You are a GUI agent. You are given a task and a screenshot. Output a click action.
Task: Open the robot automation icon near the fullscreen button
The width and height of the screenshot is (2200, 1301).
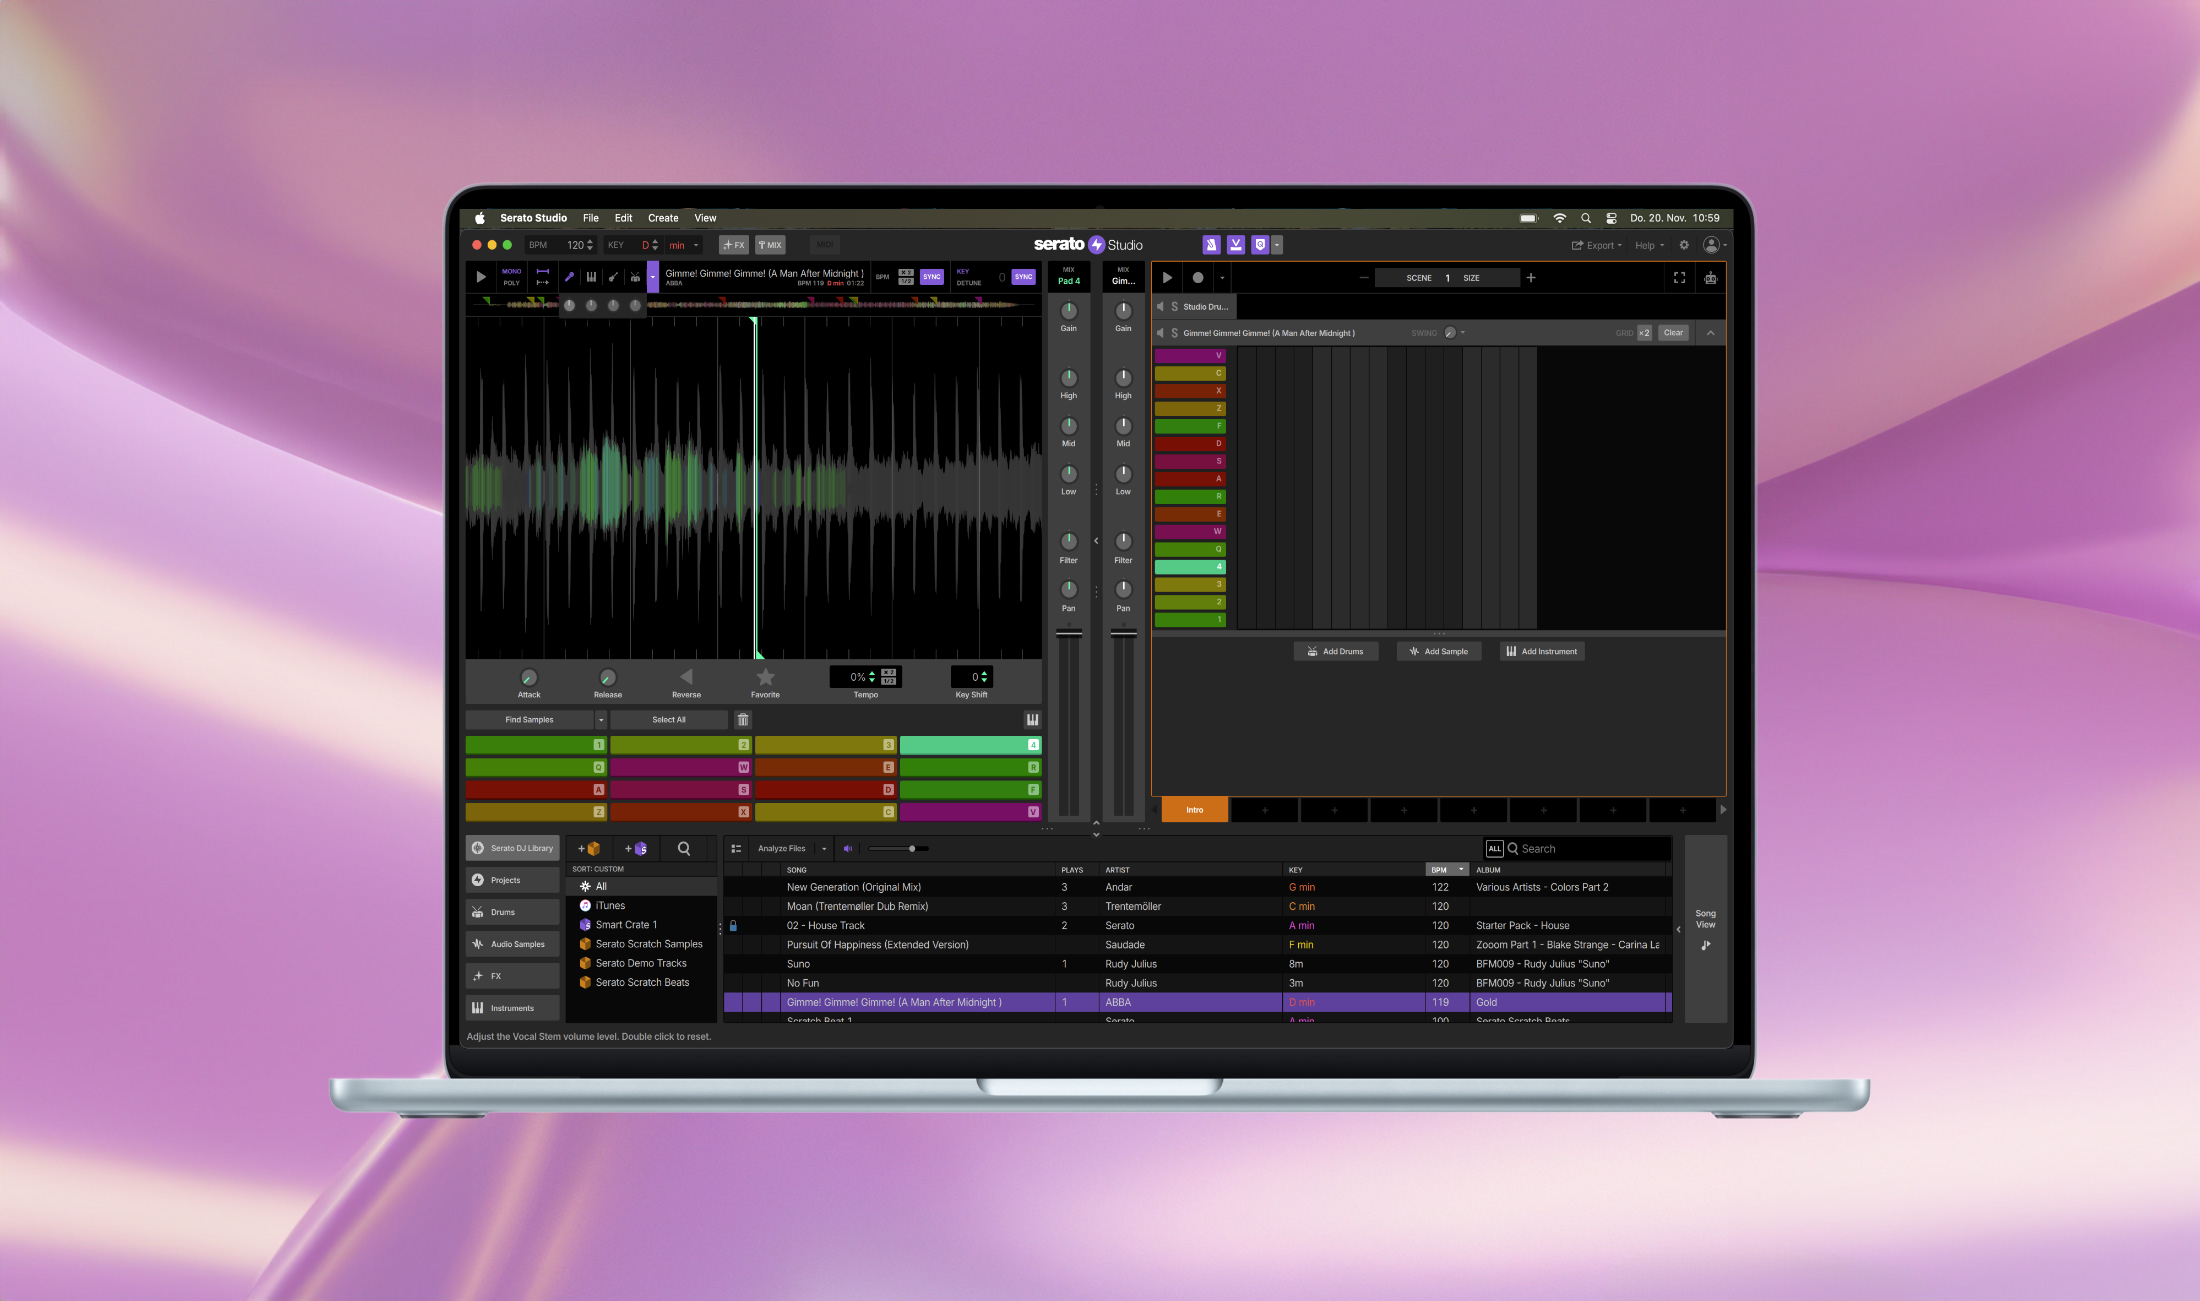point(1710,278)
